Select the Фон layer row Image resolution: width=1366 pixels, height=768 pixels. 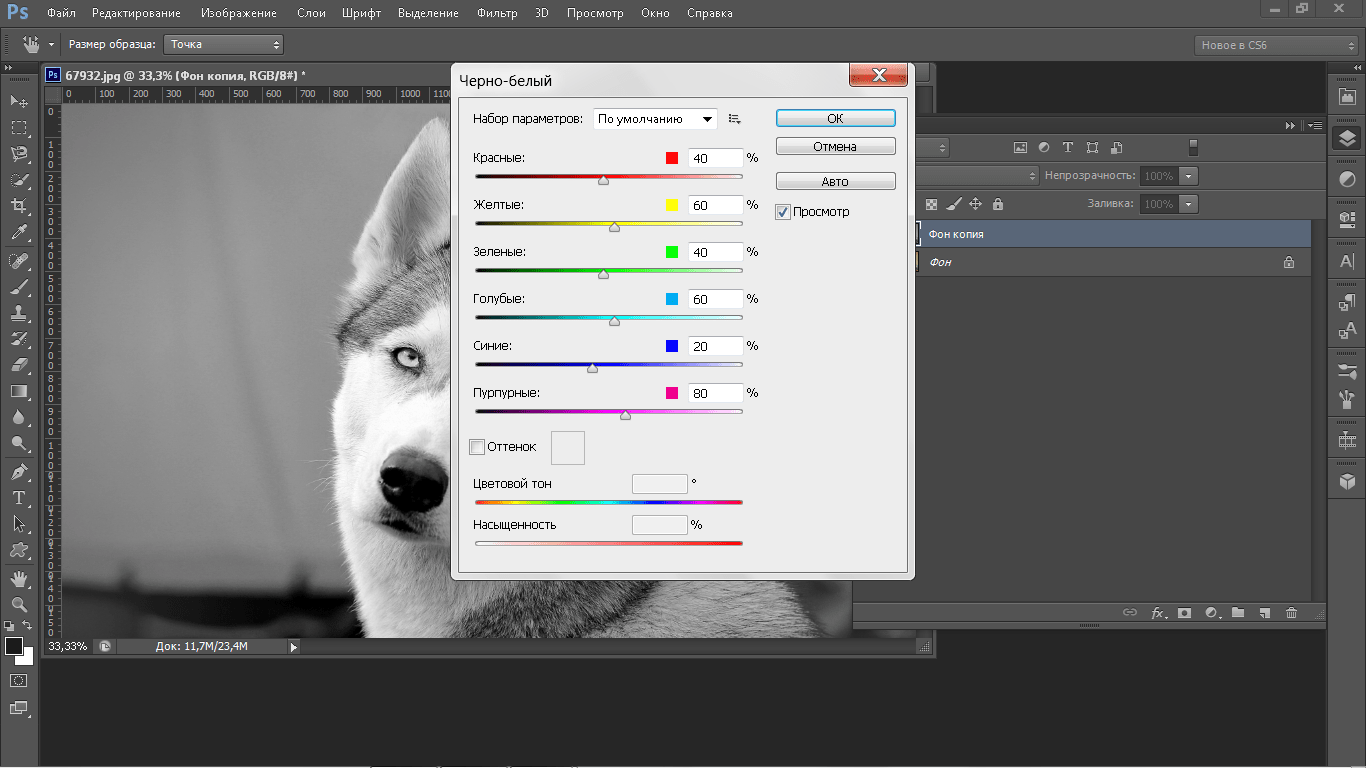coord(1114,262)
